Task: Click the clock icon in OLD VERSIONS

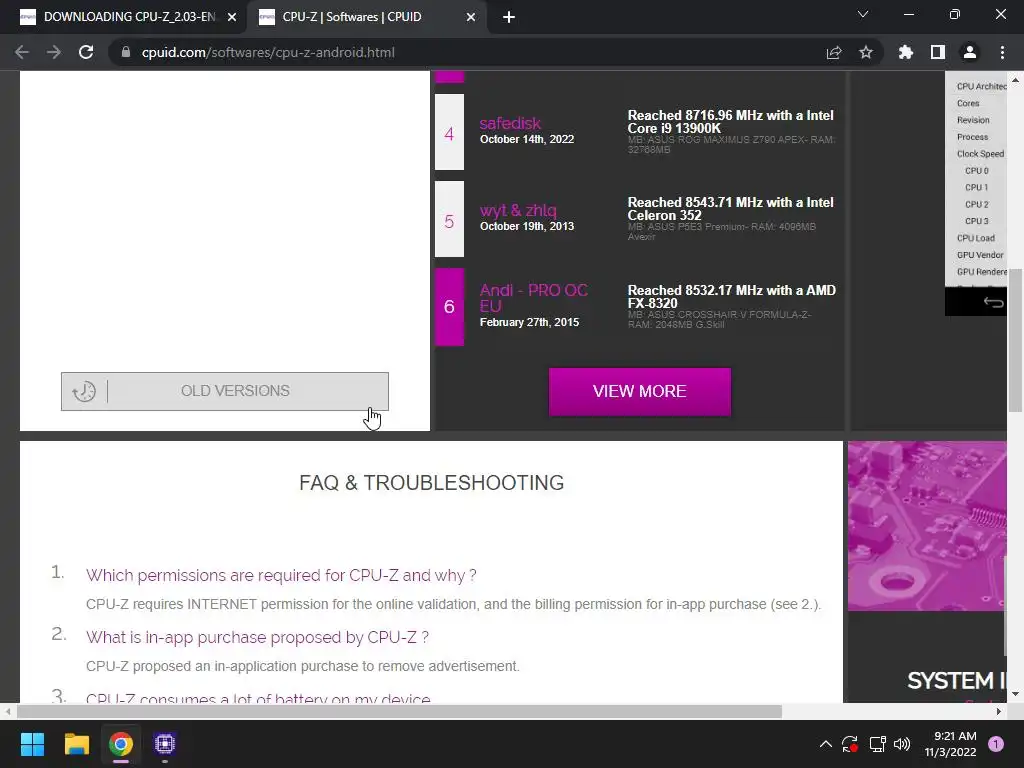Action: pos(84,391)
